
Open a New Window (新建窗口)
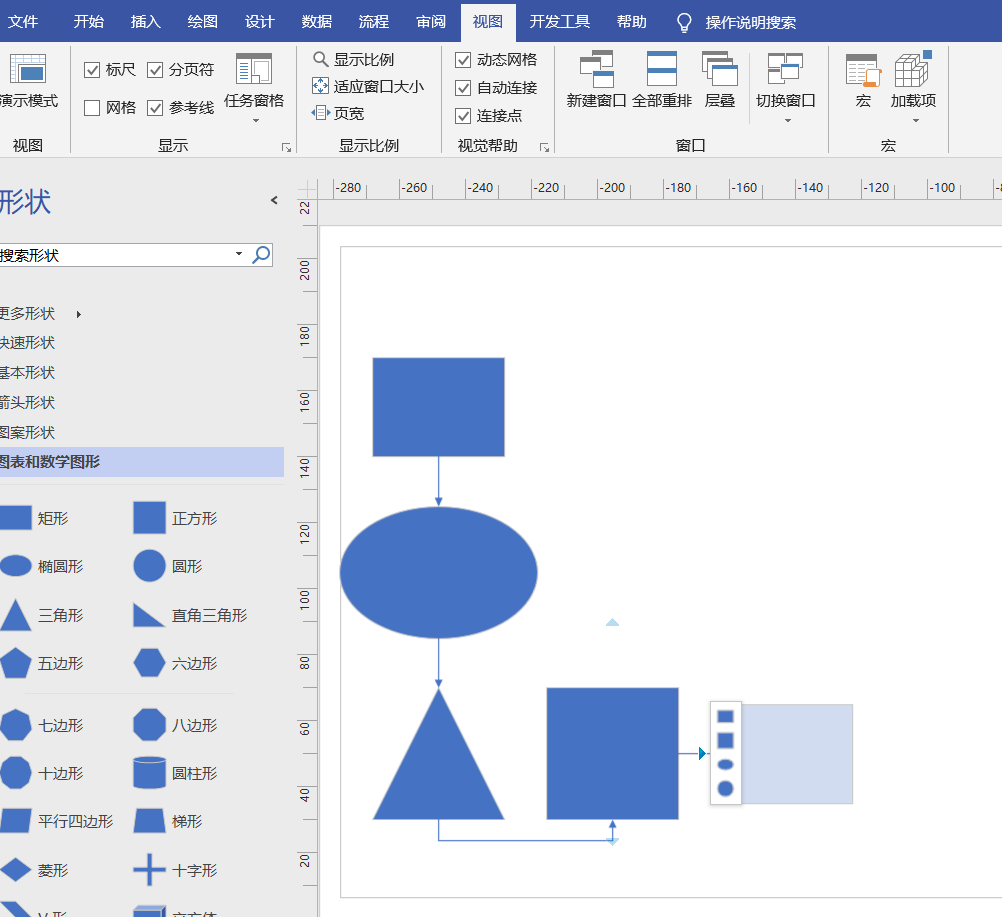coord(596,81)
